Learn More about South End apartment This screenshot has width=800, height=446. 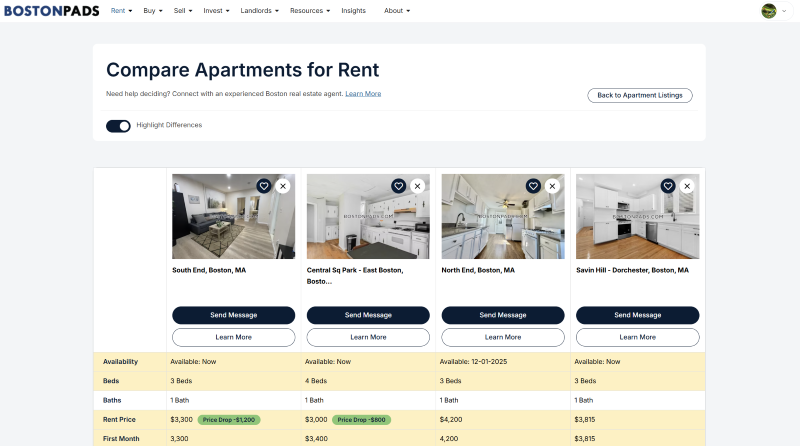(234, 337)
